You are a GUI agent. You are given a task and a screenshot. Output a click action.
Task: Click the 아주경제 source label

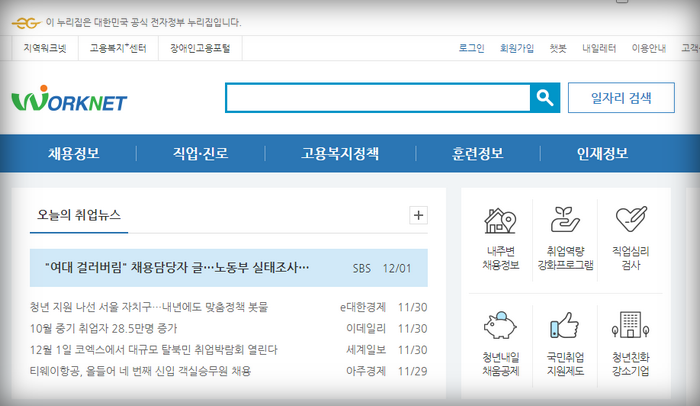366,371
